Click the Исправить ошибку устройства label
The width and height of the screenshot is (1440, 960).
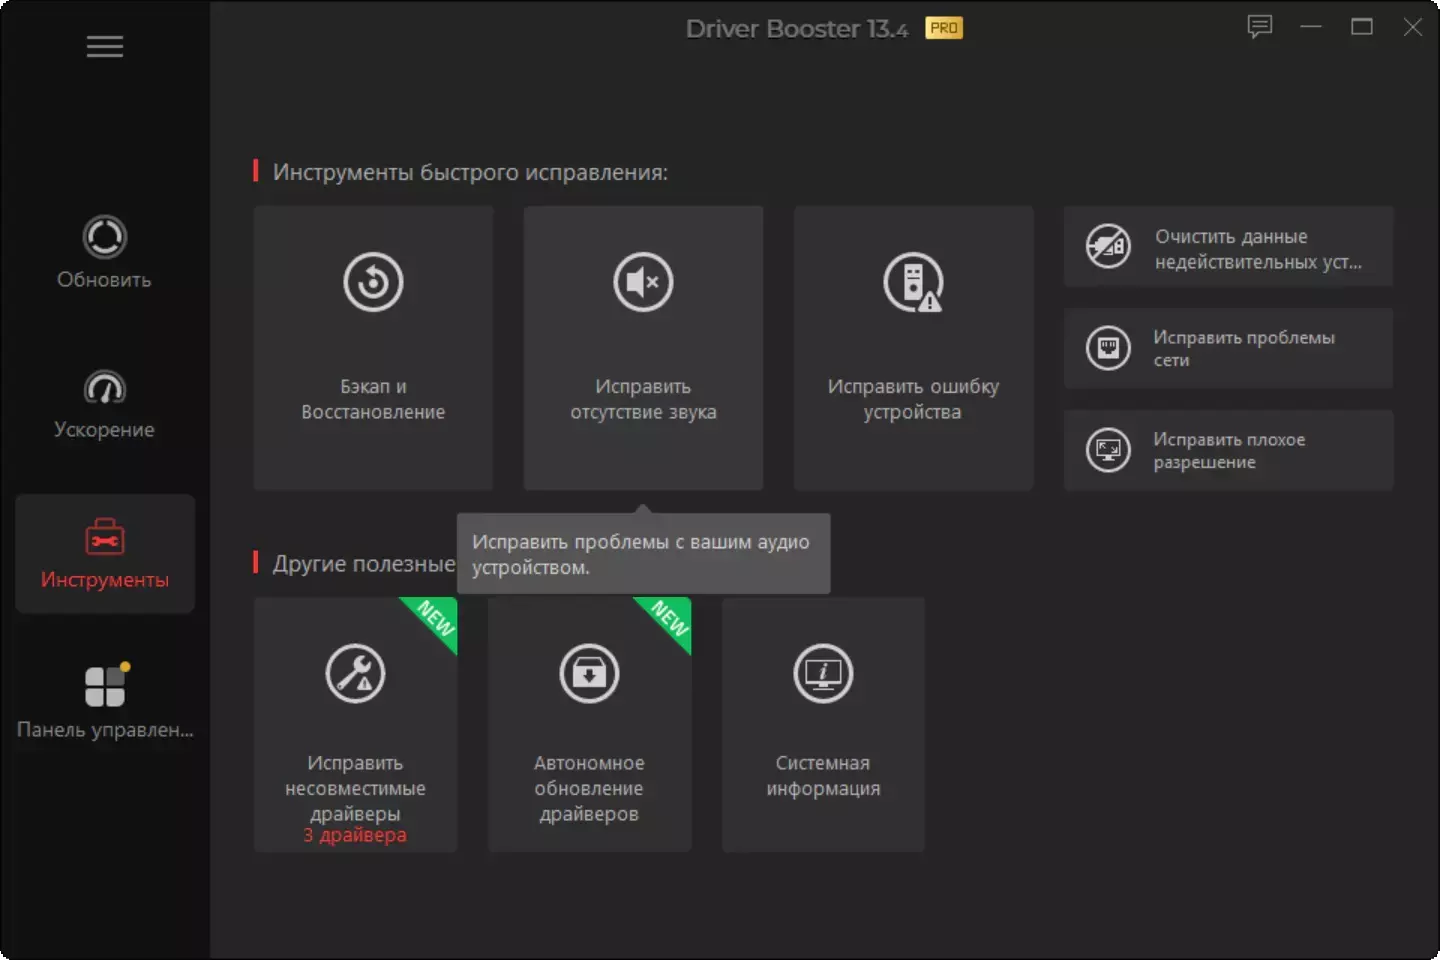(x=912, y=399)
